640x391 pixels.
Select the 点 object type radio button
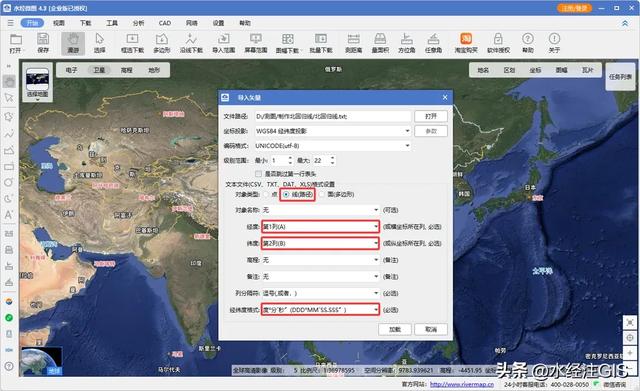click(267, 194)
